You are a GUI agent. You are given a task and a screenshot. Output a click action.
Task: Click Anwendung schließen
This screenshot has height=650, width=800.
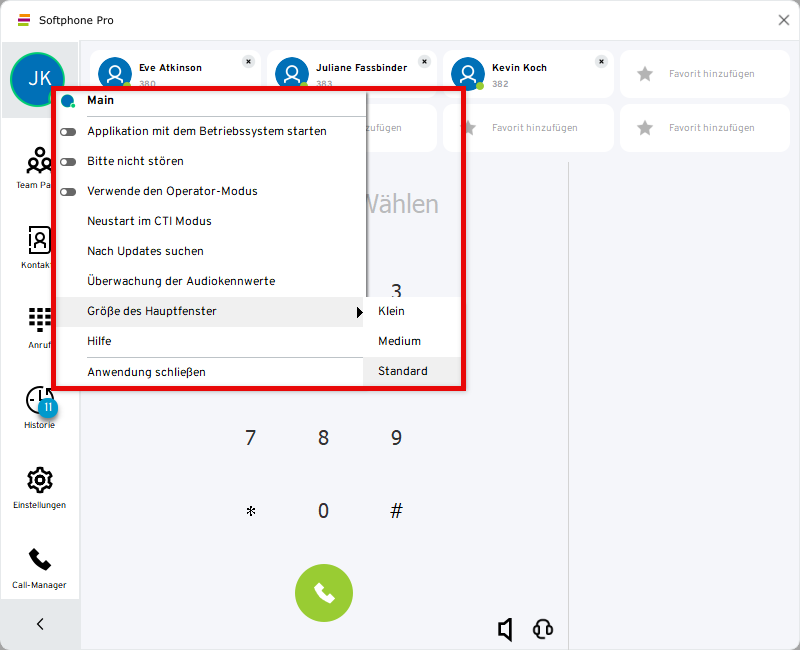(x=146, y=372)
